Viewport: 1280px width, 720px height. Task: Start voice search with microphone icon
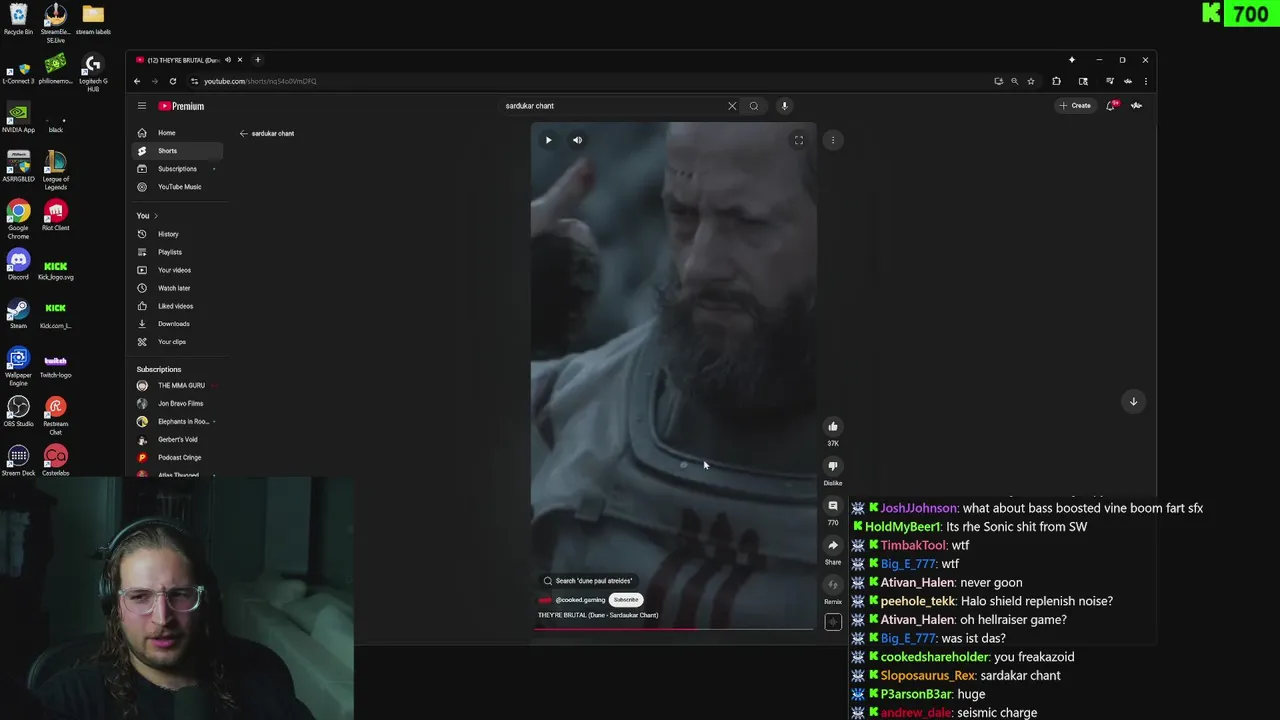785,106
